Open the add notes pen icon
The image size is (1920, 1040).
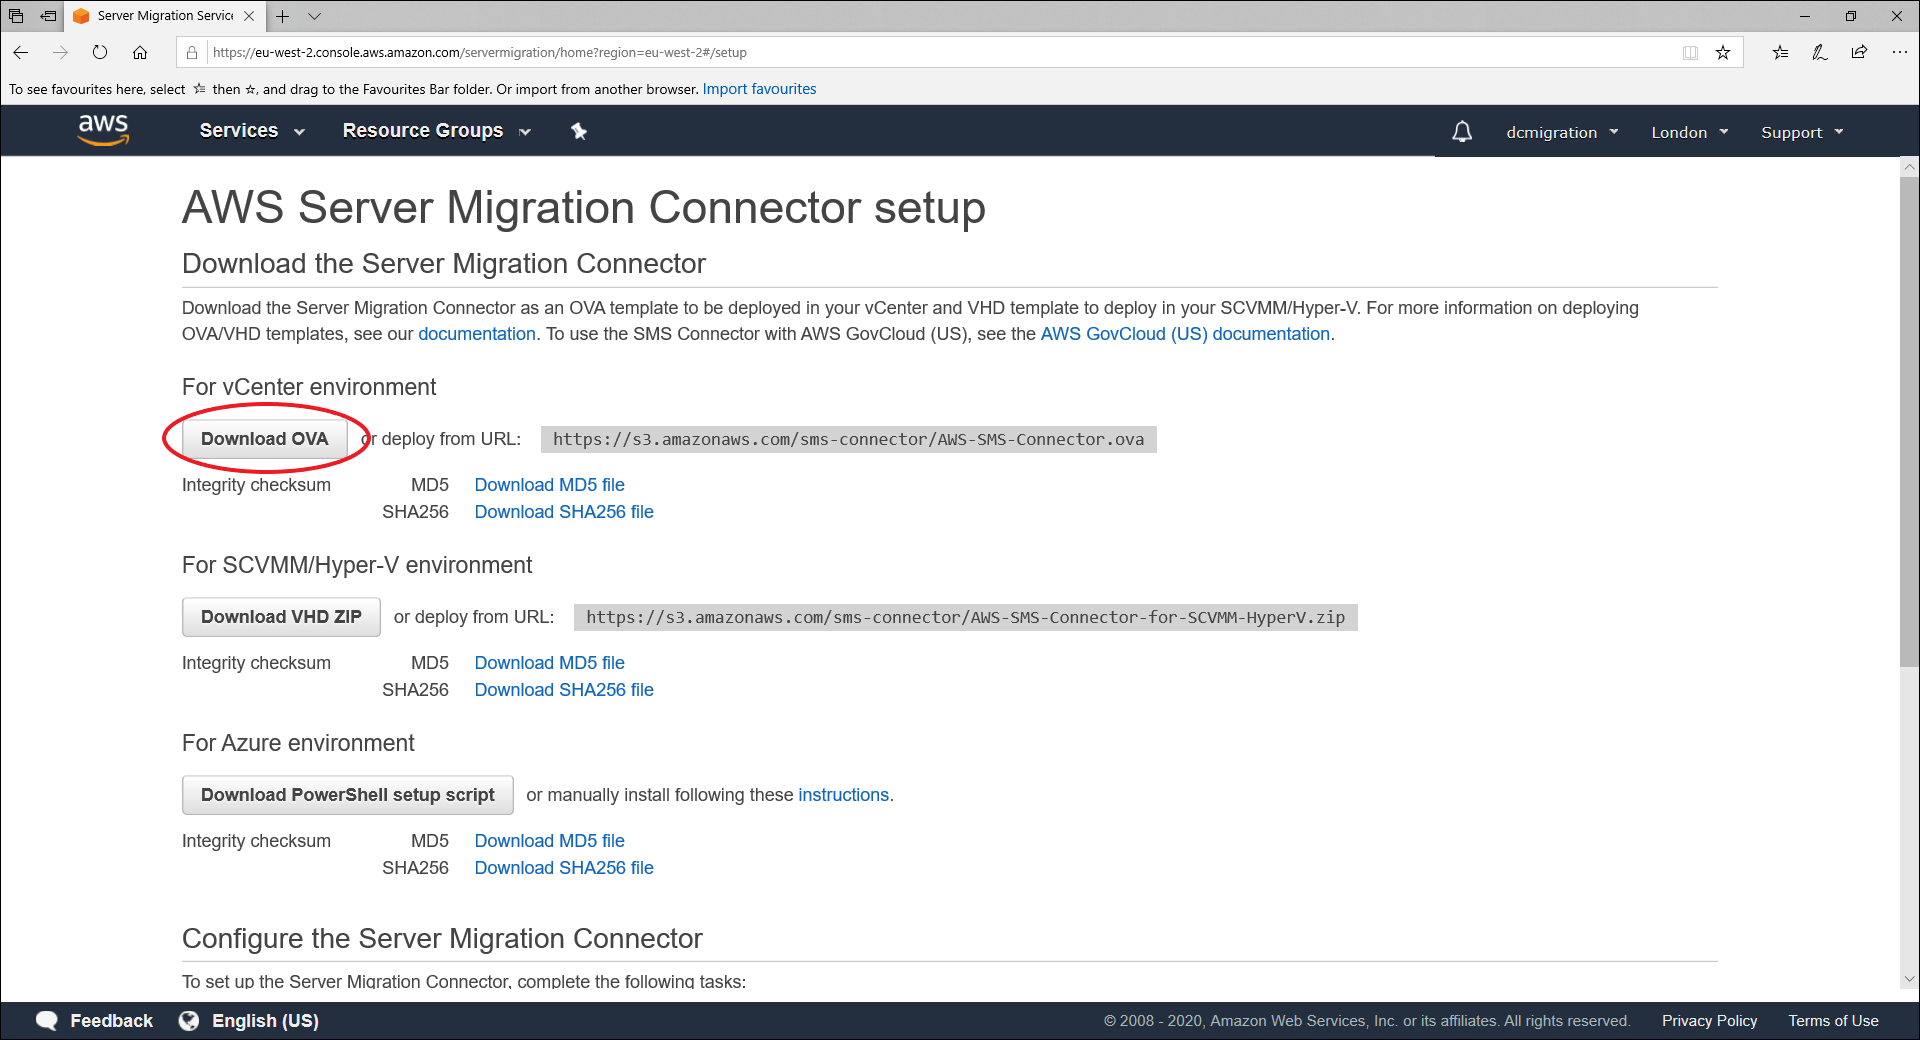tap(1819, 53)
